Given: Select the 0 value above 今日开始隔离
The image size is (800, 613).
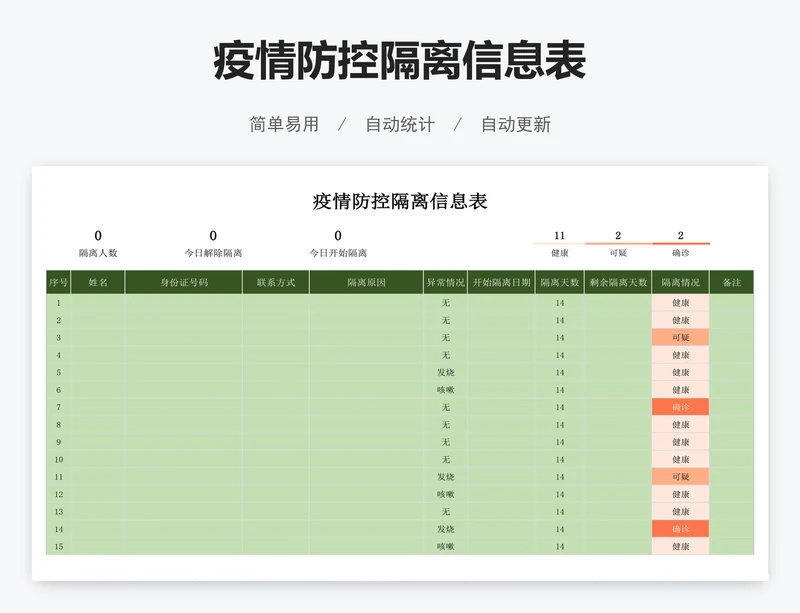Looking at the screenshot, I should point(338,236).
